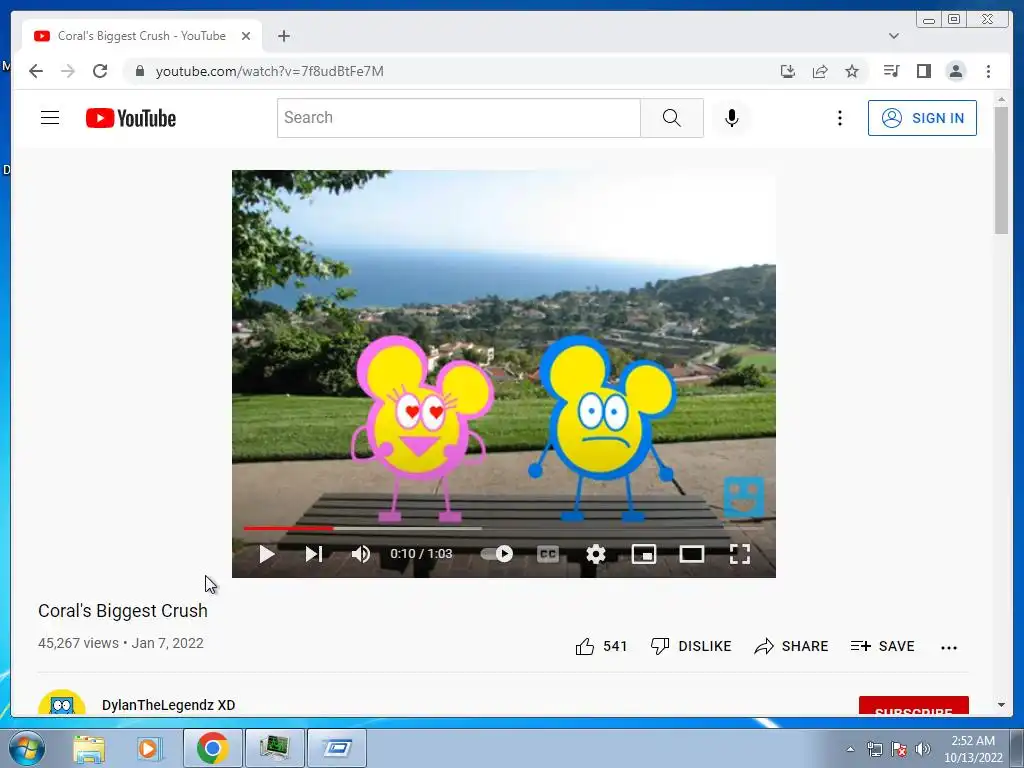Focus the YouTube Search field
This screenshot has width=1024, height=768.
coord(458,118)
